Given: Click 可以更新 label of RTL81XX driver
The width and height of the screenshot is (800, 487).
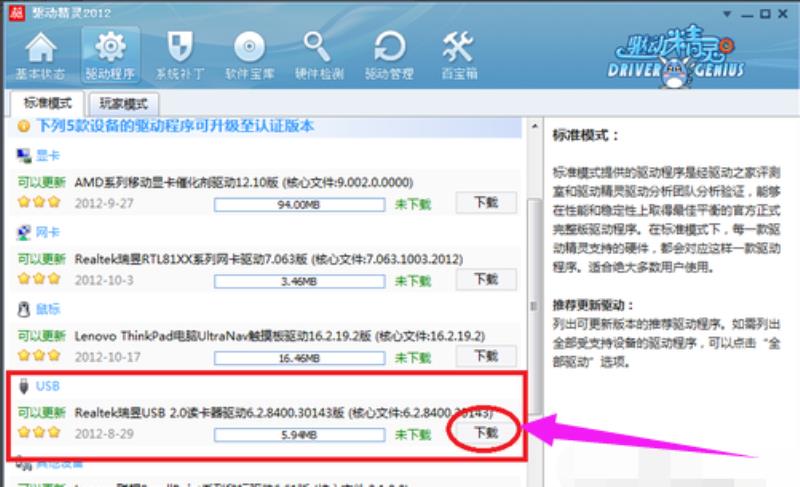Looking at the screenshot, I should 42,259.
